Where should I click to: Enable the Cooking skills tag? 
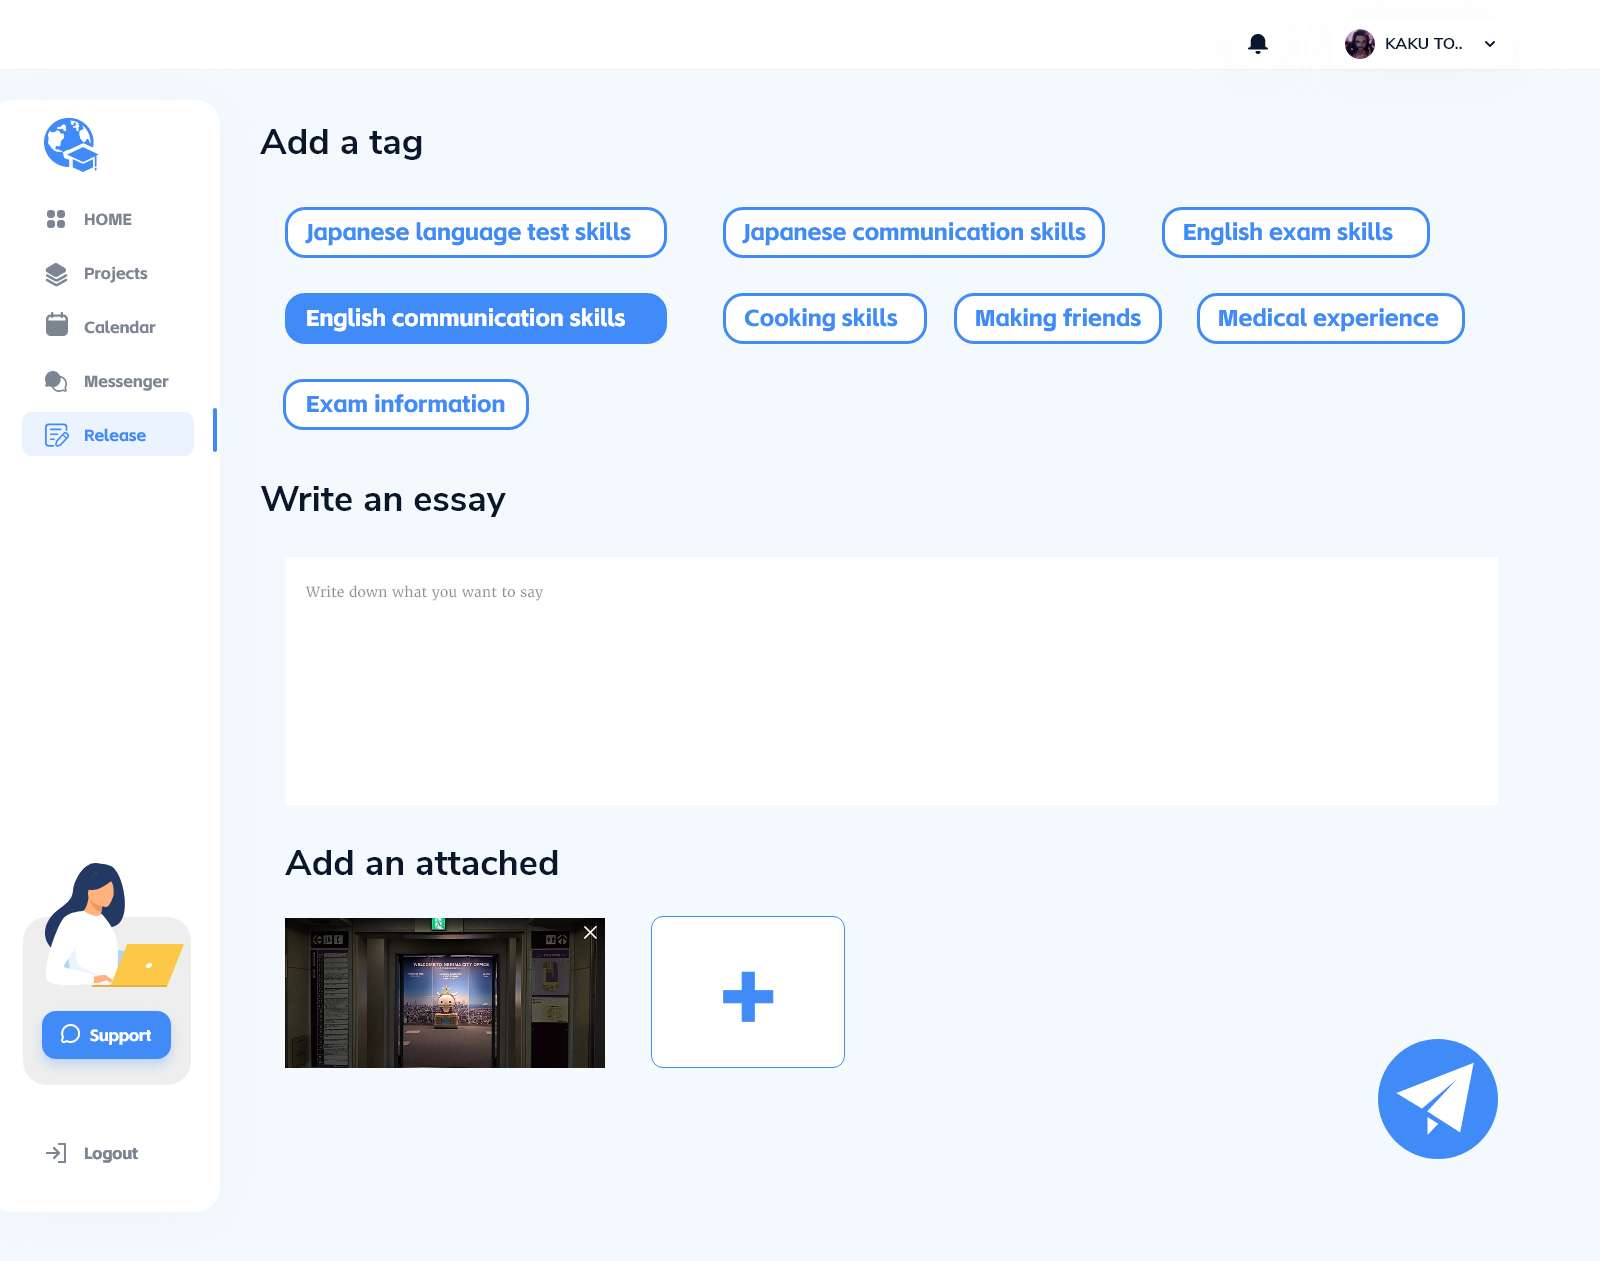pyautogui.click(x=824, y=318)
